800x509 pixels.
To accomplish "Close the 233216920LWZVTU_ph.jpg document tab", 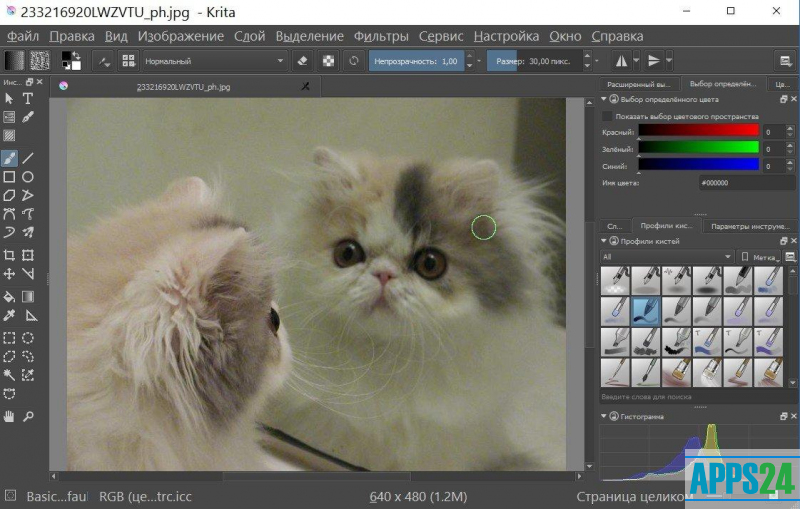I will [305, 87].
